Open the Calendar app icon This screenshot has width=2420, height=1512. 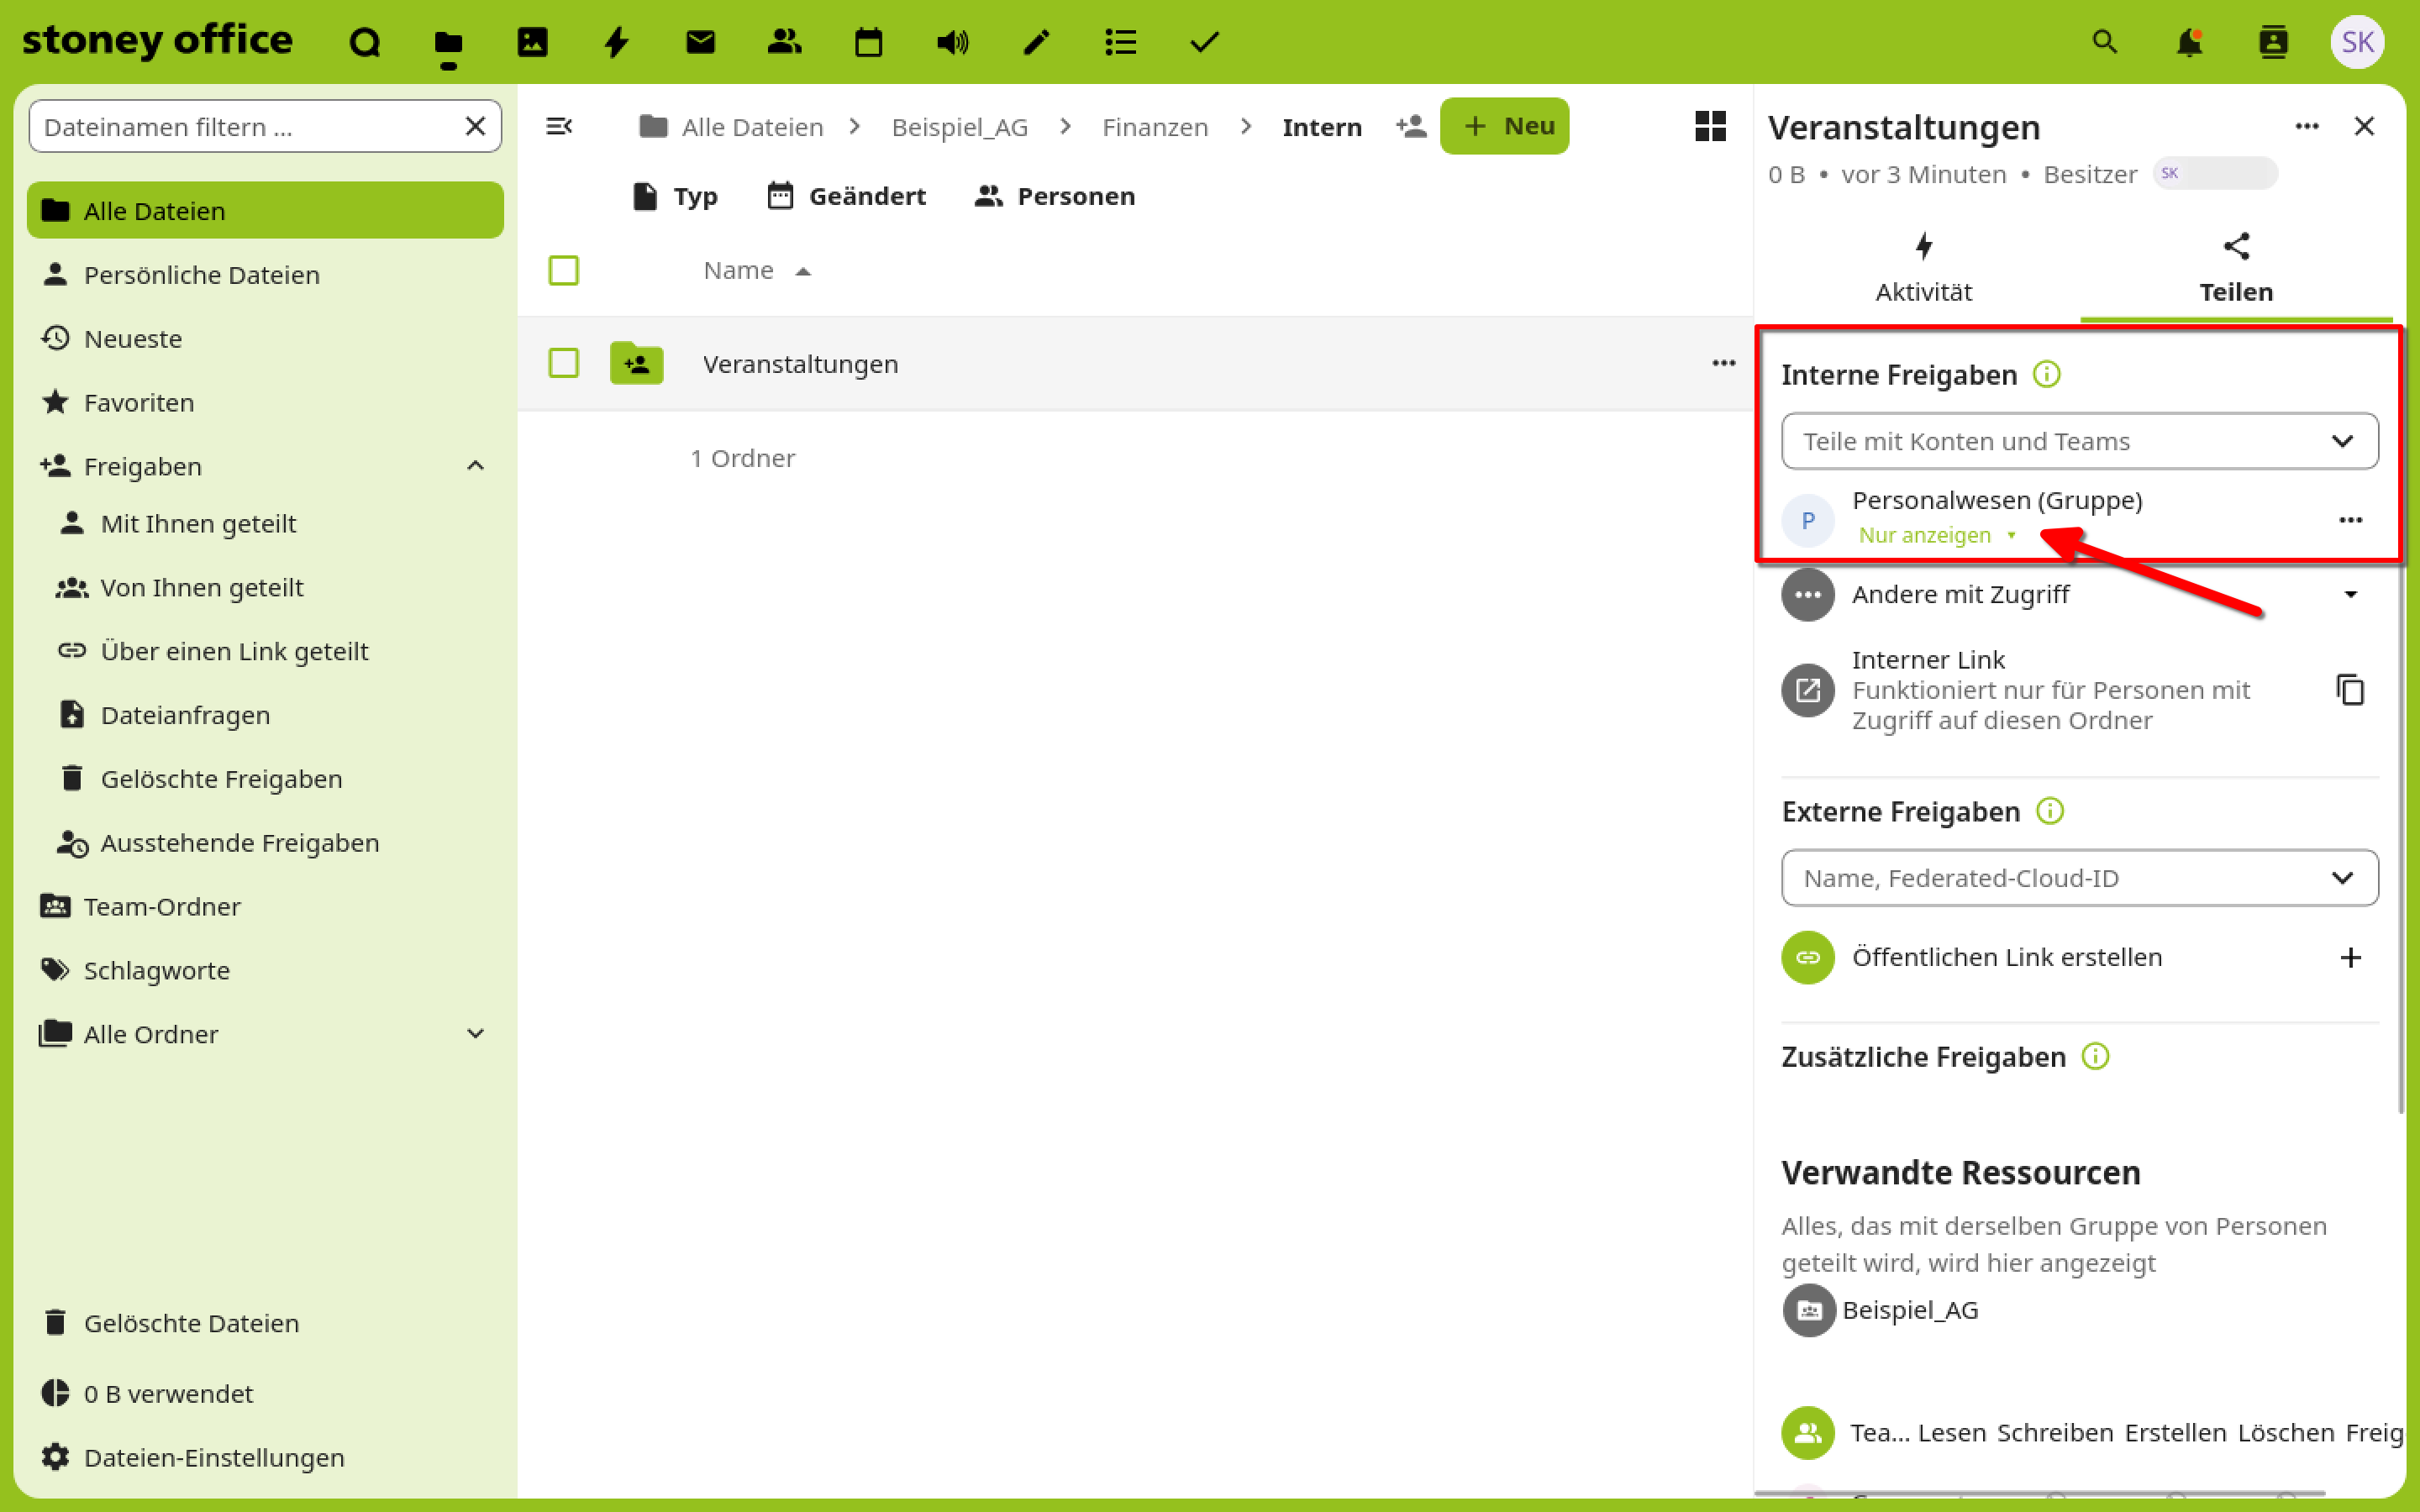tap(868, 42)
